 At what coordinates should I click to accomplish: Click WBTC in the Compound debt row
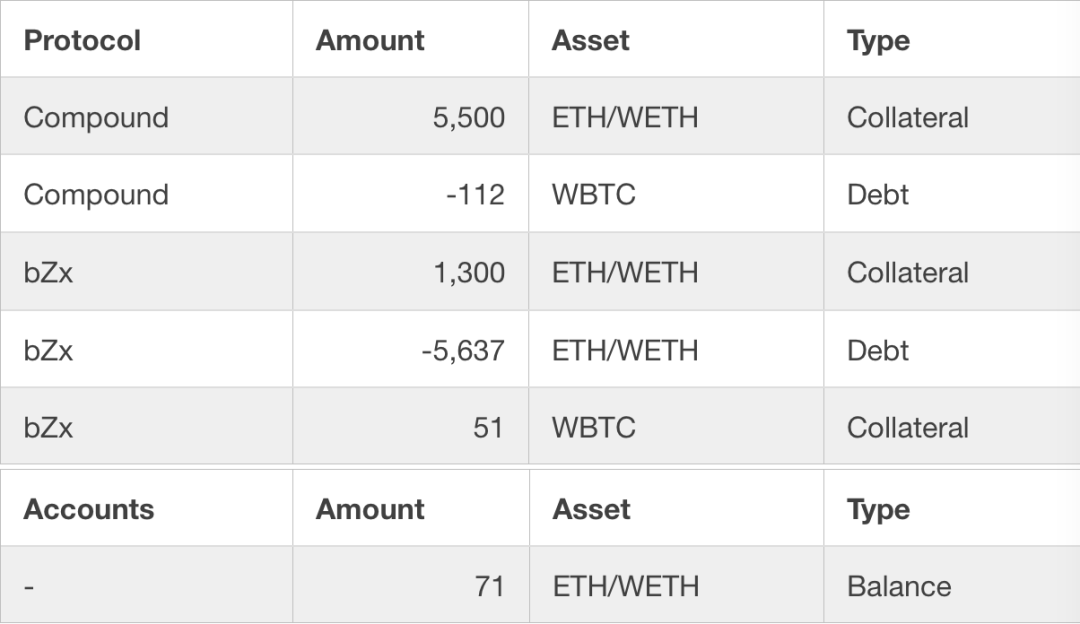(x=593, y=194)
